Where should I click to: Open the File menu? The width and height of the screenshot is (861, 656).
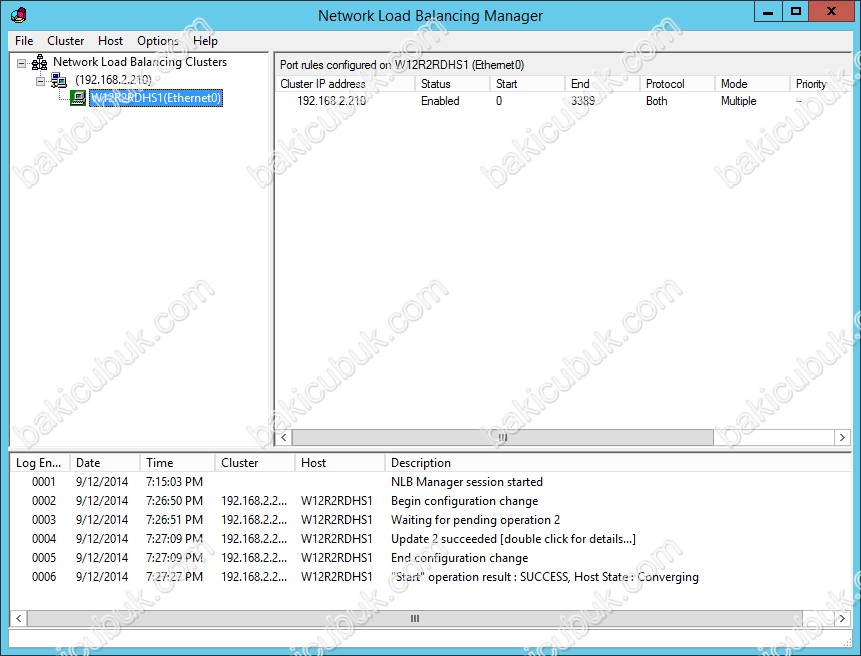pos(24,41)
